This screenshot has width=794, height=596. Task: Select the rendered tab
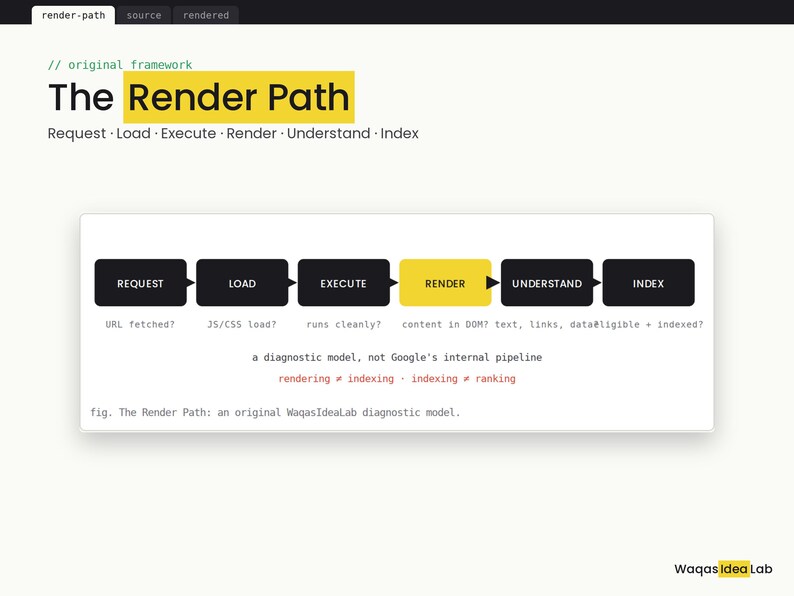click(206, 15)
